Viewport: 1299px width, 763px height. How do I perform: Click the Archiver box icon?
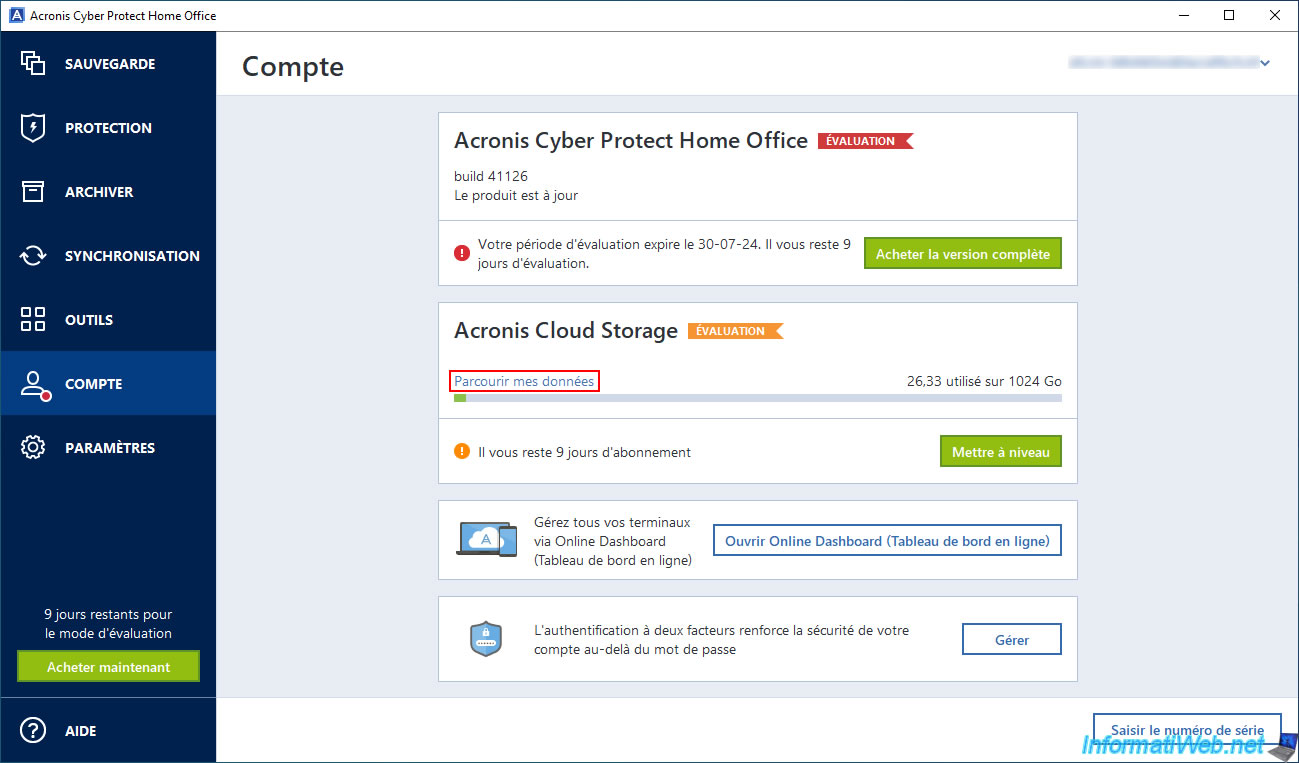click(x=33, y=192)
